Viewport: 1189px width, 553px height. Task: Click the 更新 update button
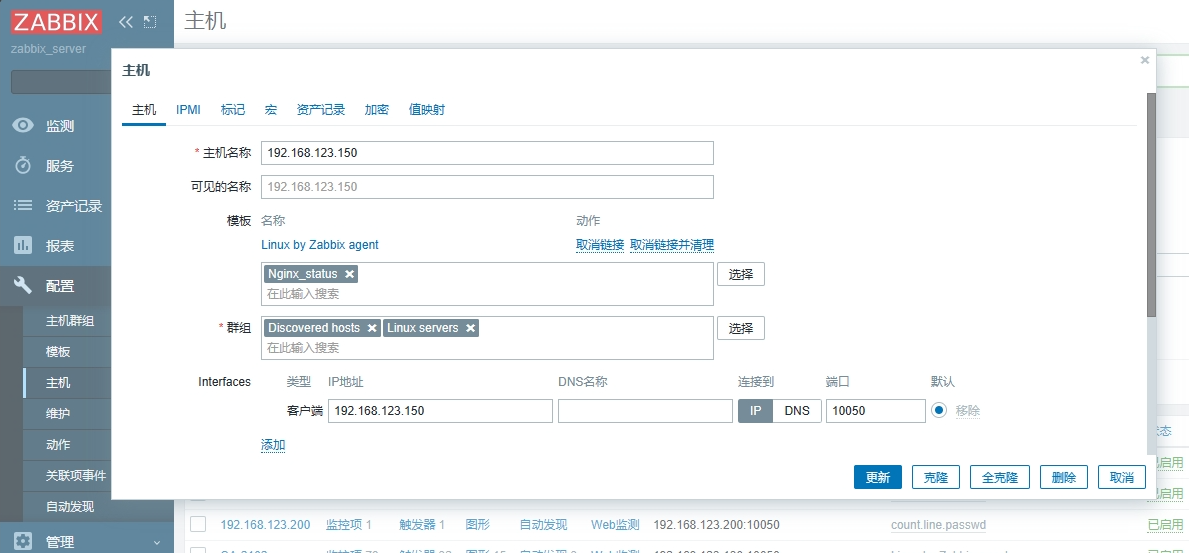877,477
